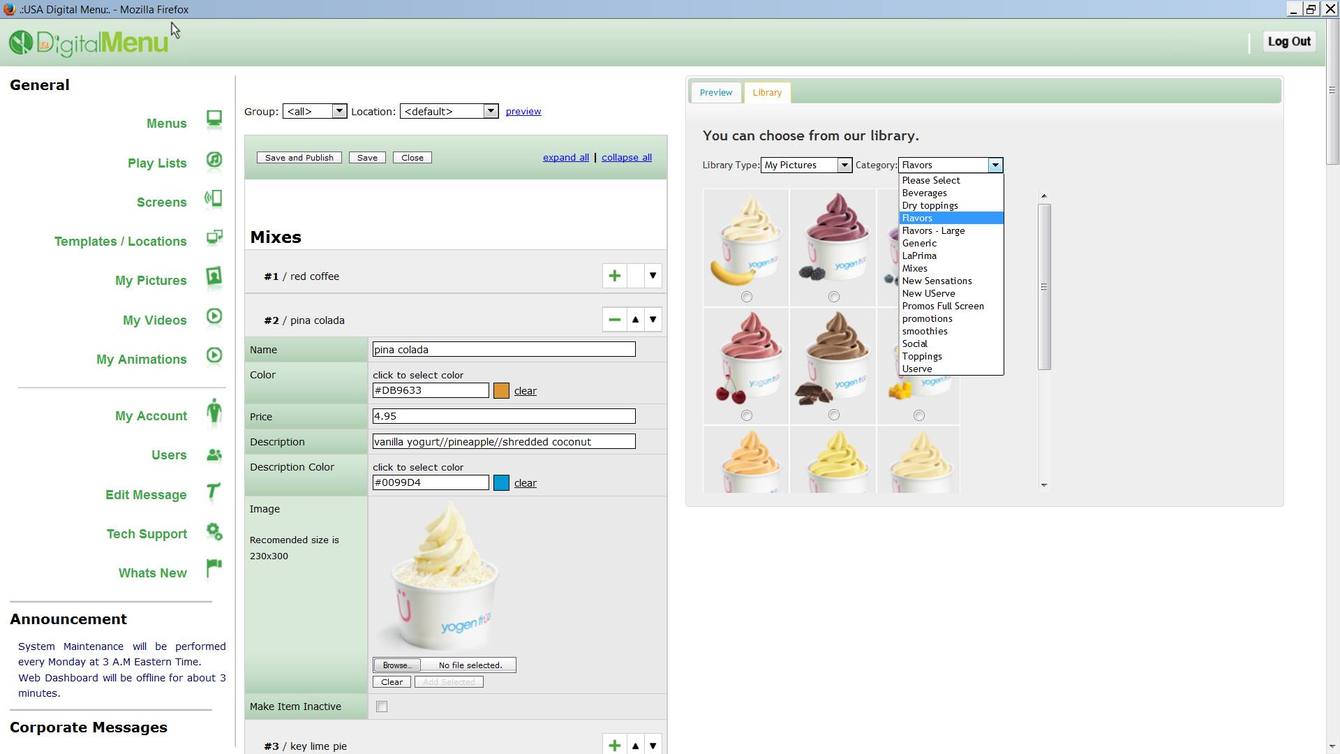Viewport: 1340px width, 754px height.
Task: Select blackberry yogurt picture radio button
Action: coord(834,297)
